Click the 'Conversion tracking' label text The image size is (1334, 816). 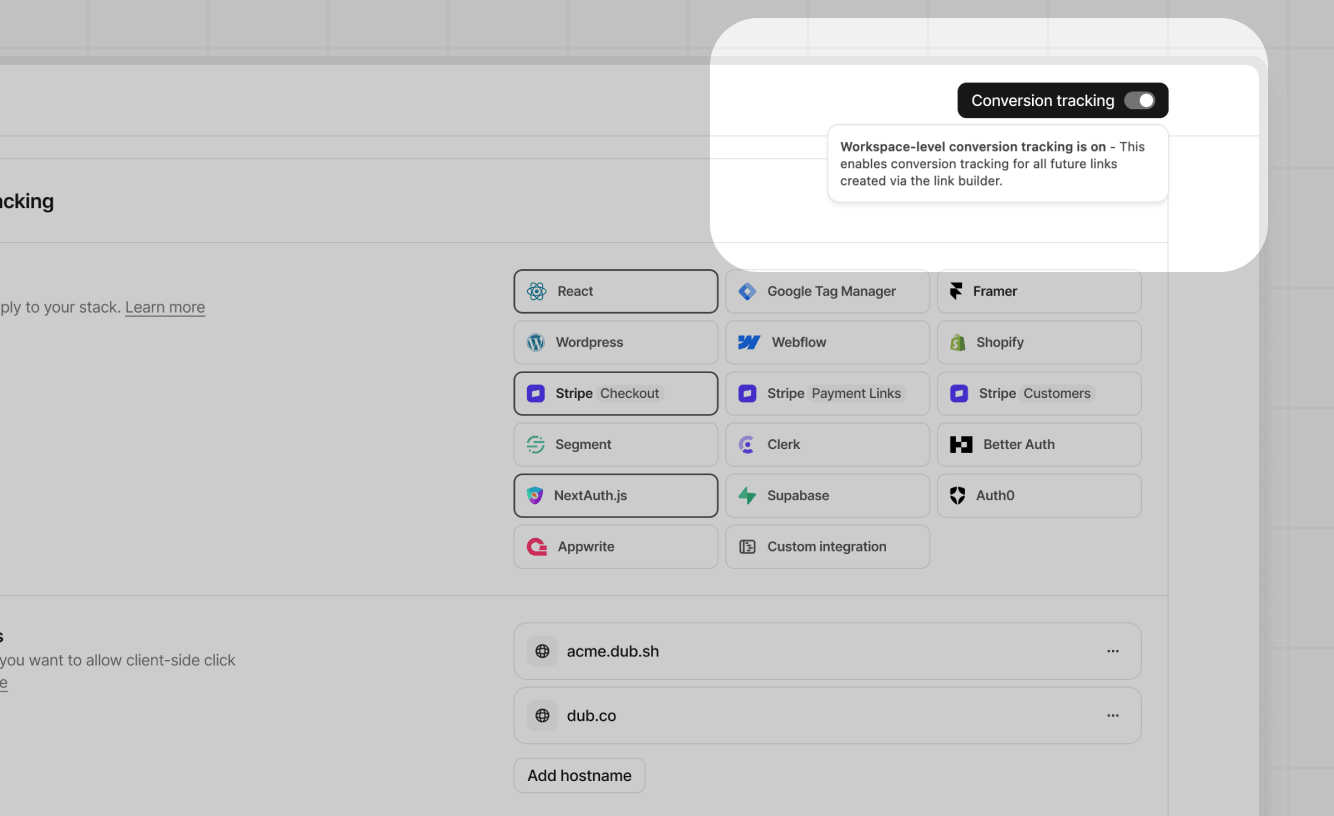click(x=1043, y=100)
